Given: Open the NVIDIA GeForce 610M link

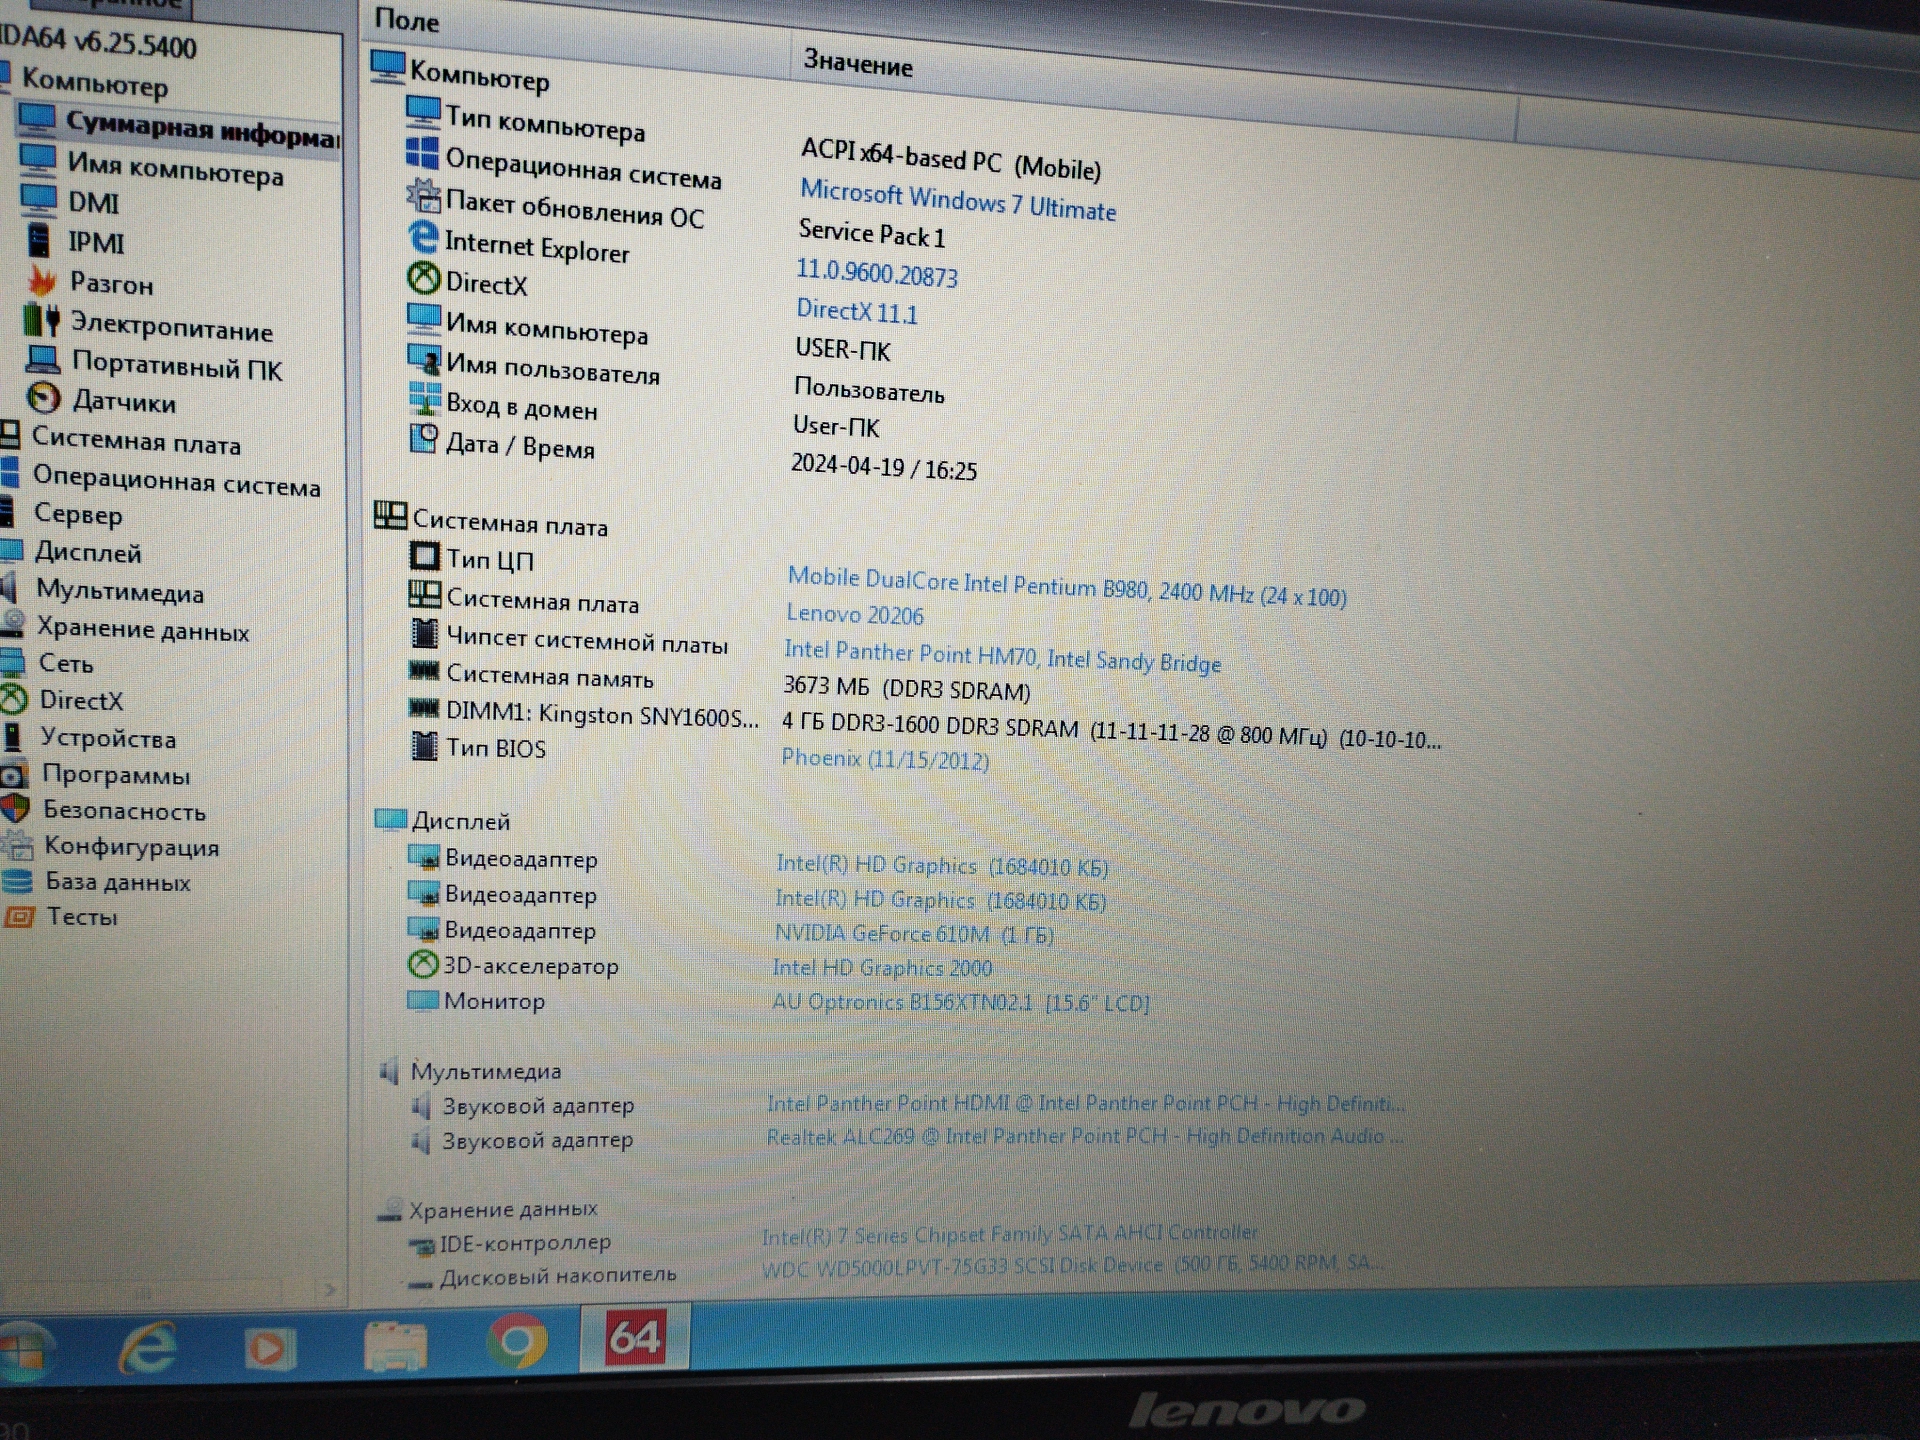Looking at the screenshot, I should click(x=914, y=934).
